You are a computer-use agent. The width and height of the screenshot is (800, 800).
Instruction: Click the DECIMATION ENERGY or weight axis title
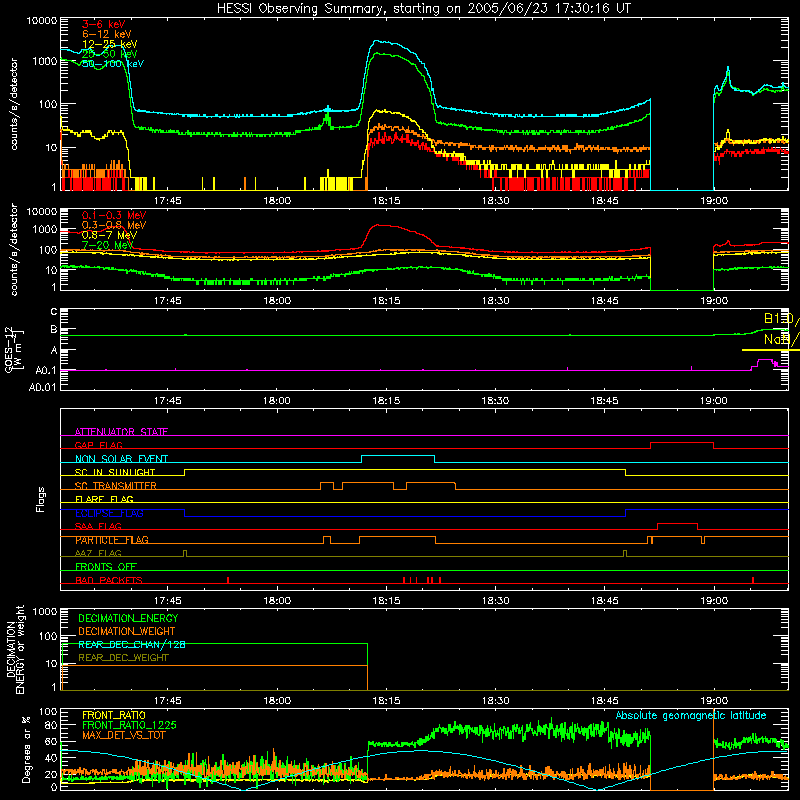(15, 649)
